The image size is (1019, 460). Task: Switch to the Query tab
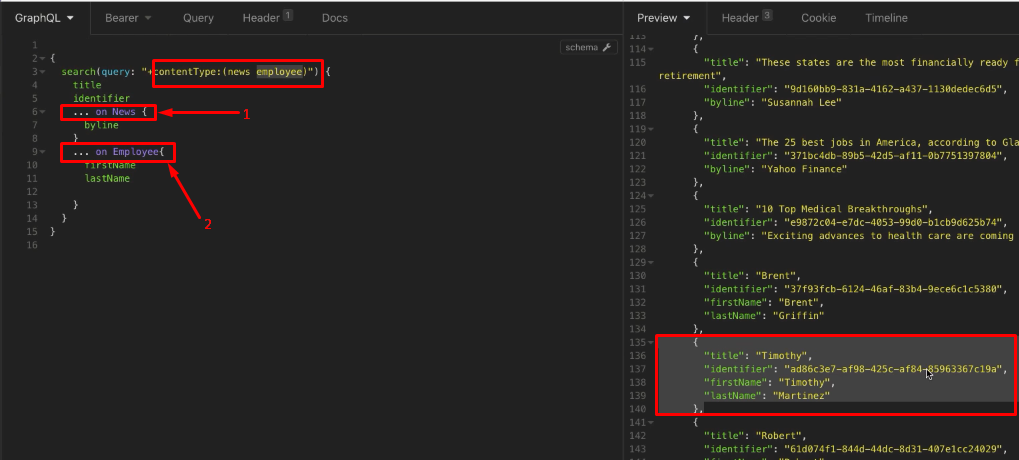click(198, 18)
